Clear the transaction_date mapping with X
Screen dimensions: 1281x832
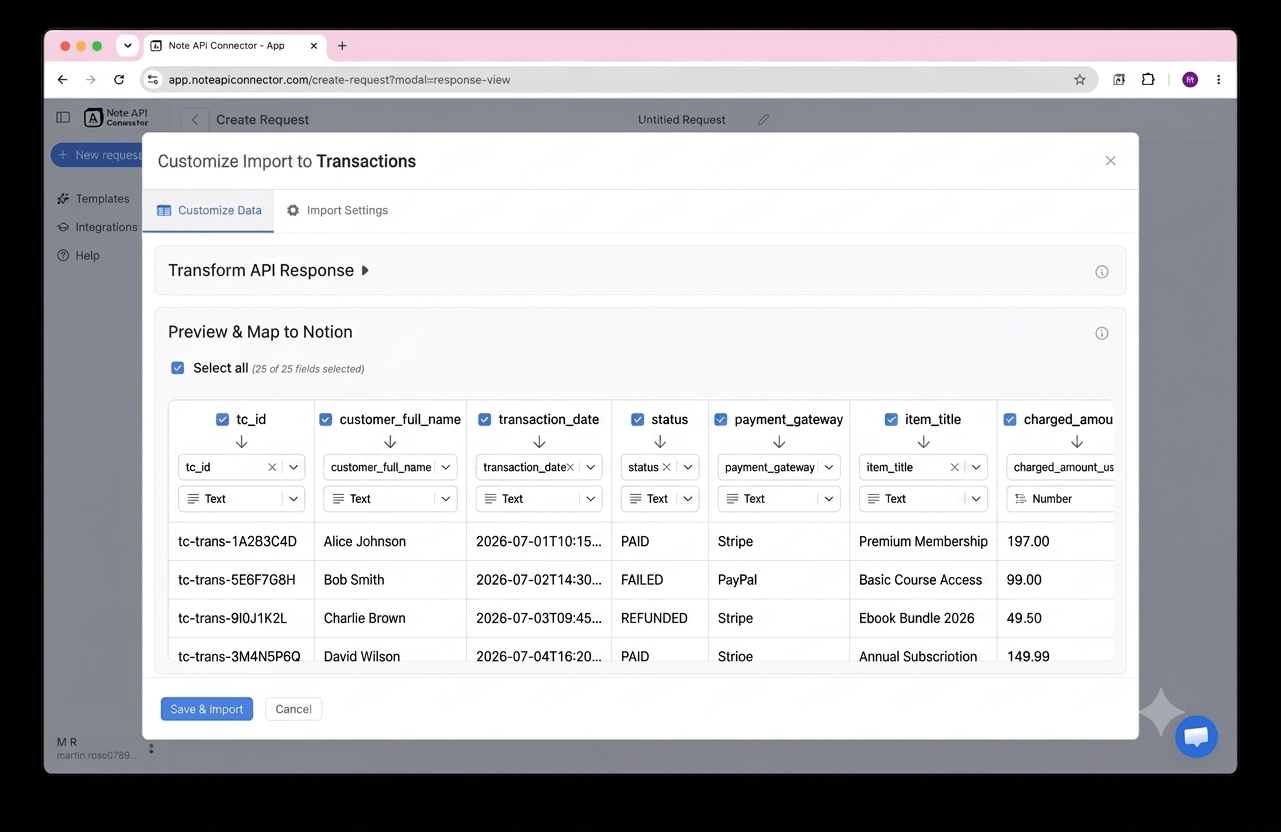coord(570,467)
